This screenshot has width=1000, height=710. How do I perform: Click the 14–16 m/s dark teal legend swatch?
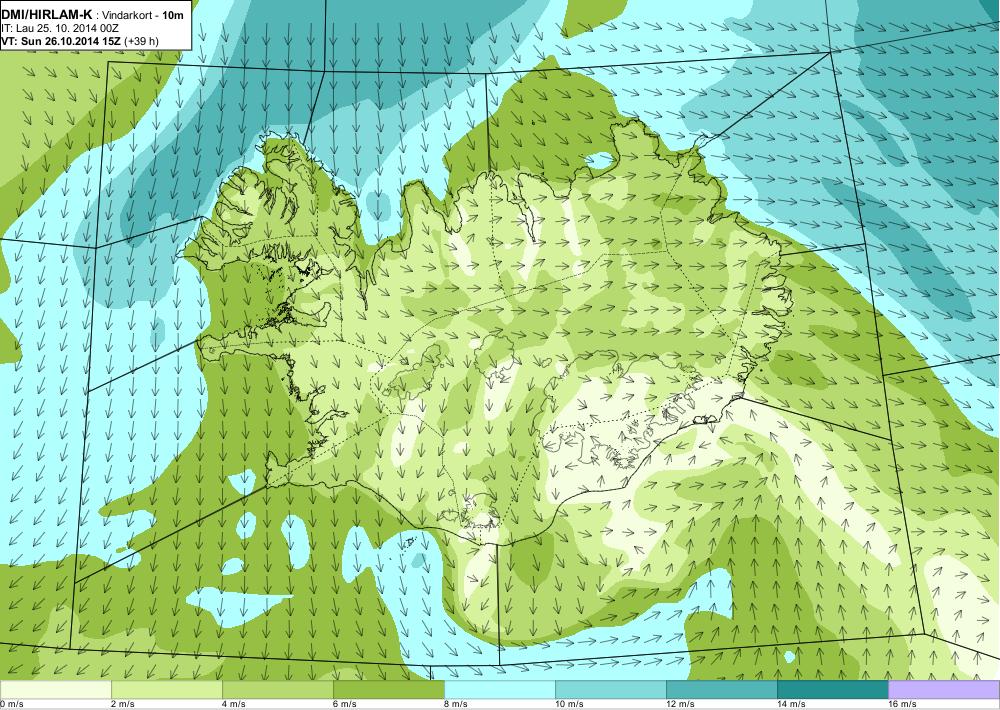tap(833, 690)
